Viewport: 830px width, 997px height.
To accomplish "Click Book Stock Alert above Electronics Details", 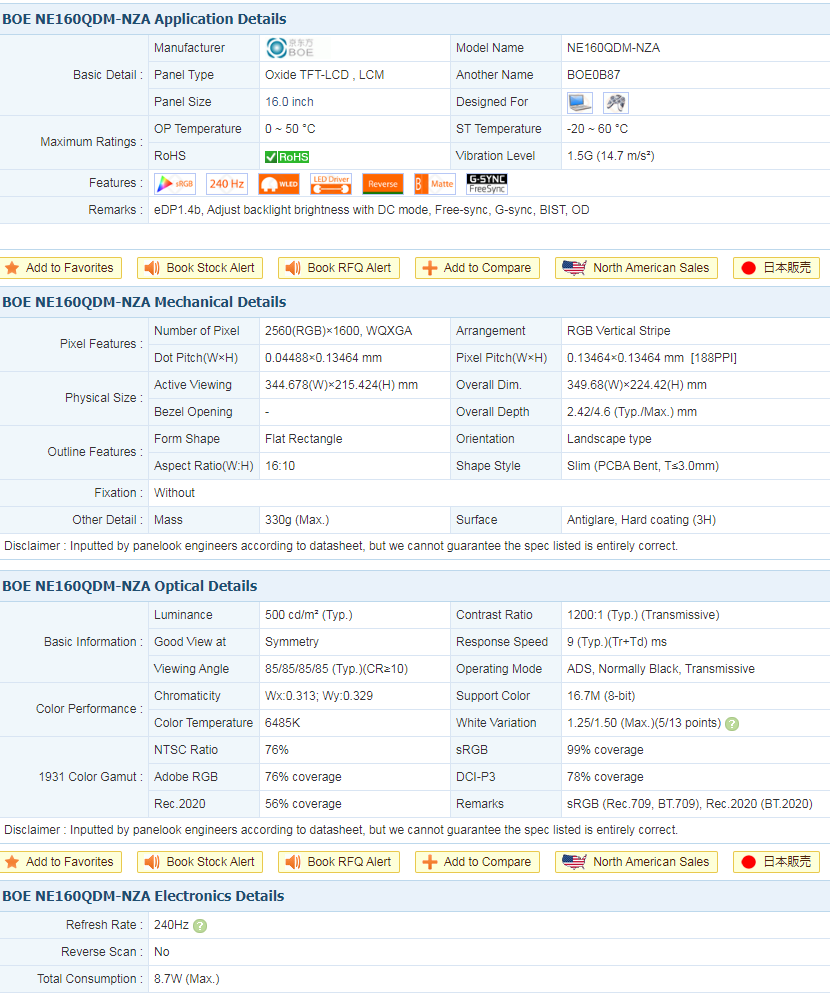I will click(x=200, y=862).
